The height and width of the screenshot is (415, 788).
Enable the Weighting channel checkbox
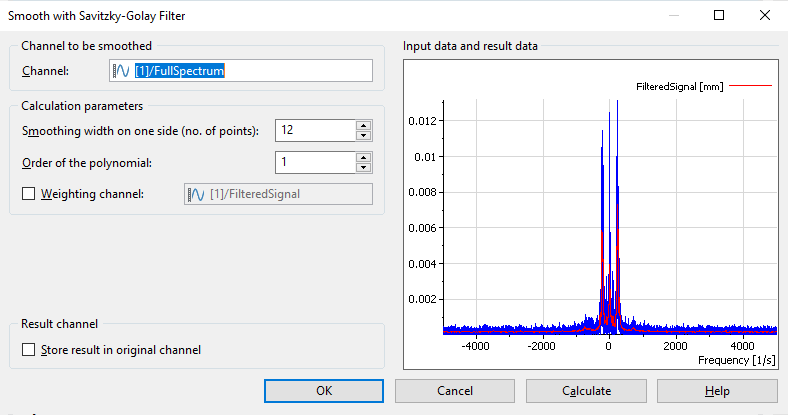[29, 194]
